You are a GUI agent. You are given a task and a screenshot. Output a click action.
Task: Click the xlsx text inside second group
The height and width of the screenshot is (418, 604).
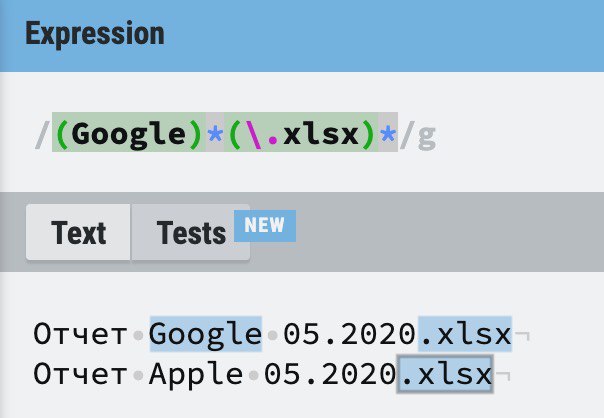(x=320, y=133)
